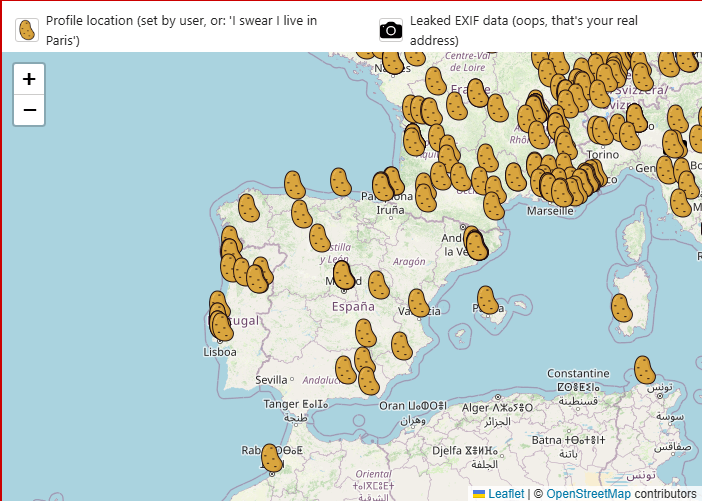The width and height of the screenshot is (702, 501).
Task: Click the Marseille city label on map
Action: click(x=549, y=211)
